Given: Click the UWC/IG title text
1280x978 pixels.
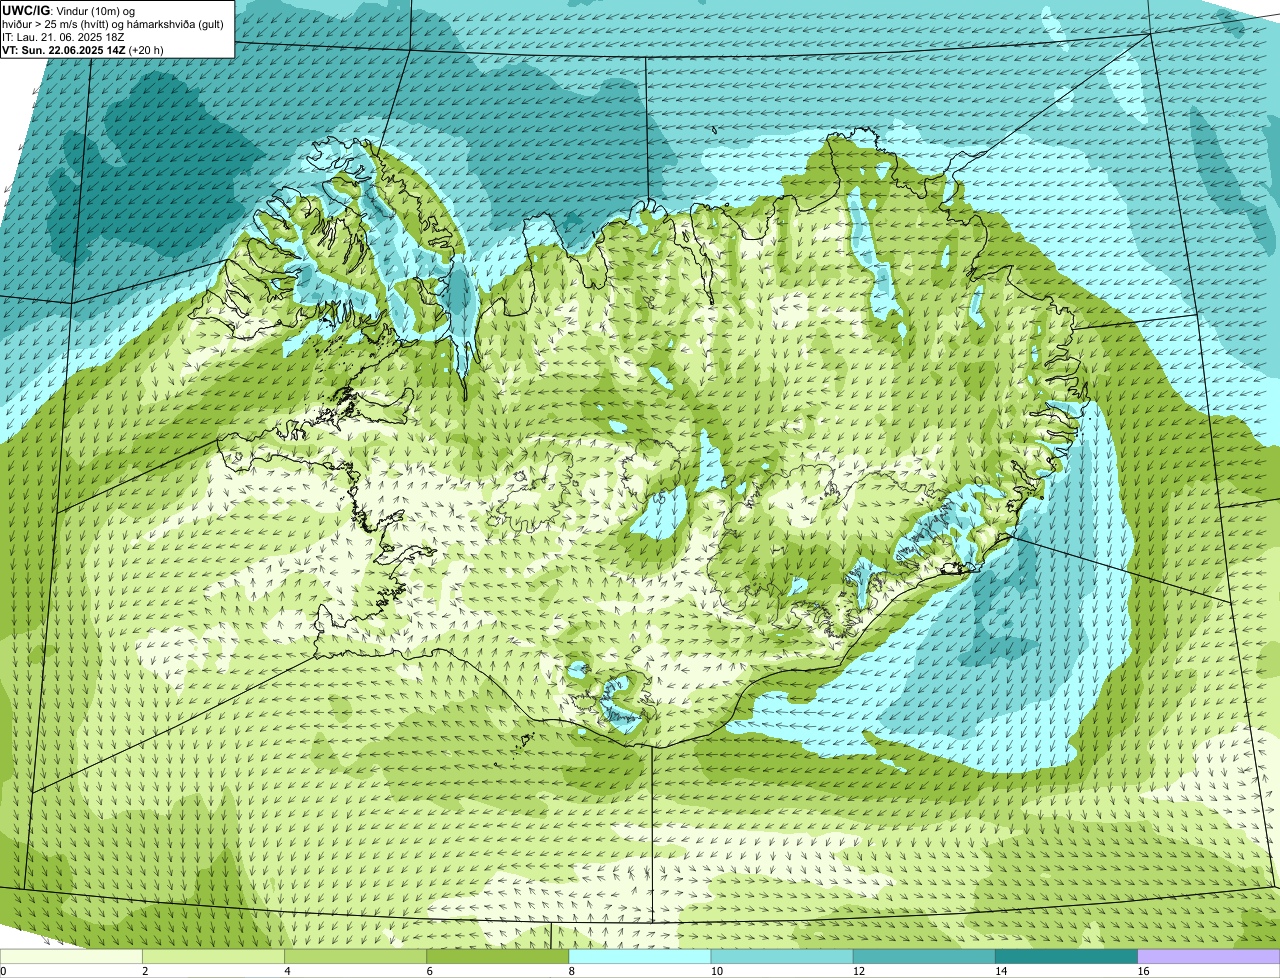Looking at the screenshot, I should 26,10.
